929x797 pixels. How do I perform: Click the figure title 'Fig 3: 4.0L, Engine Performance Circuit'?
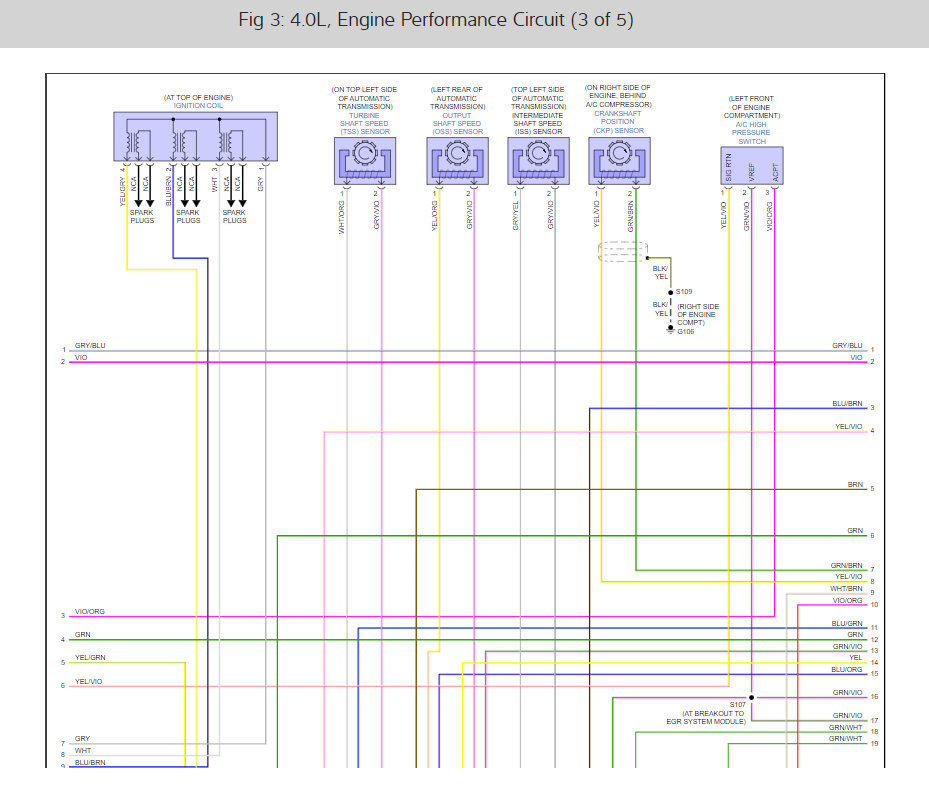point(436,20)
